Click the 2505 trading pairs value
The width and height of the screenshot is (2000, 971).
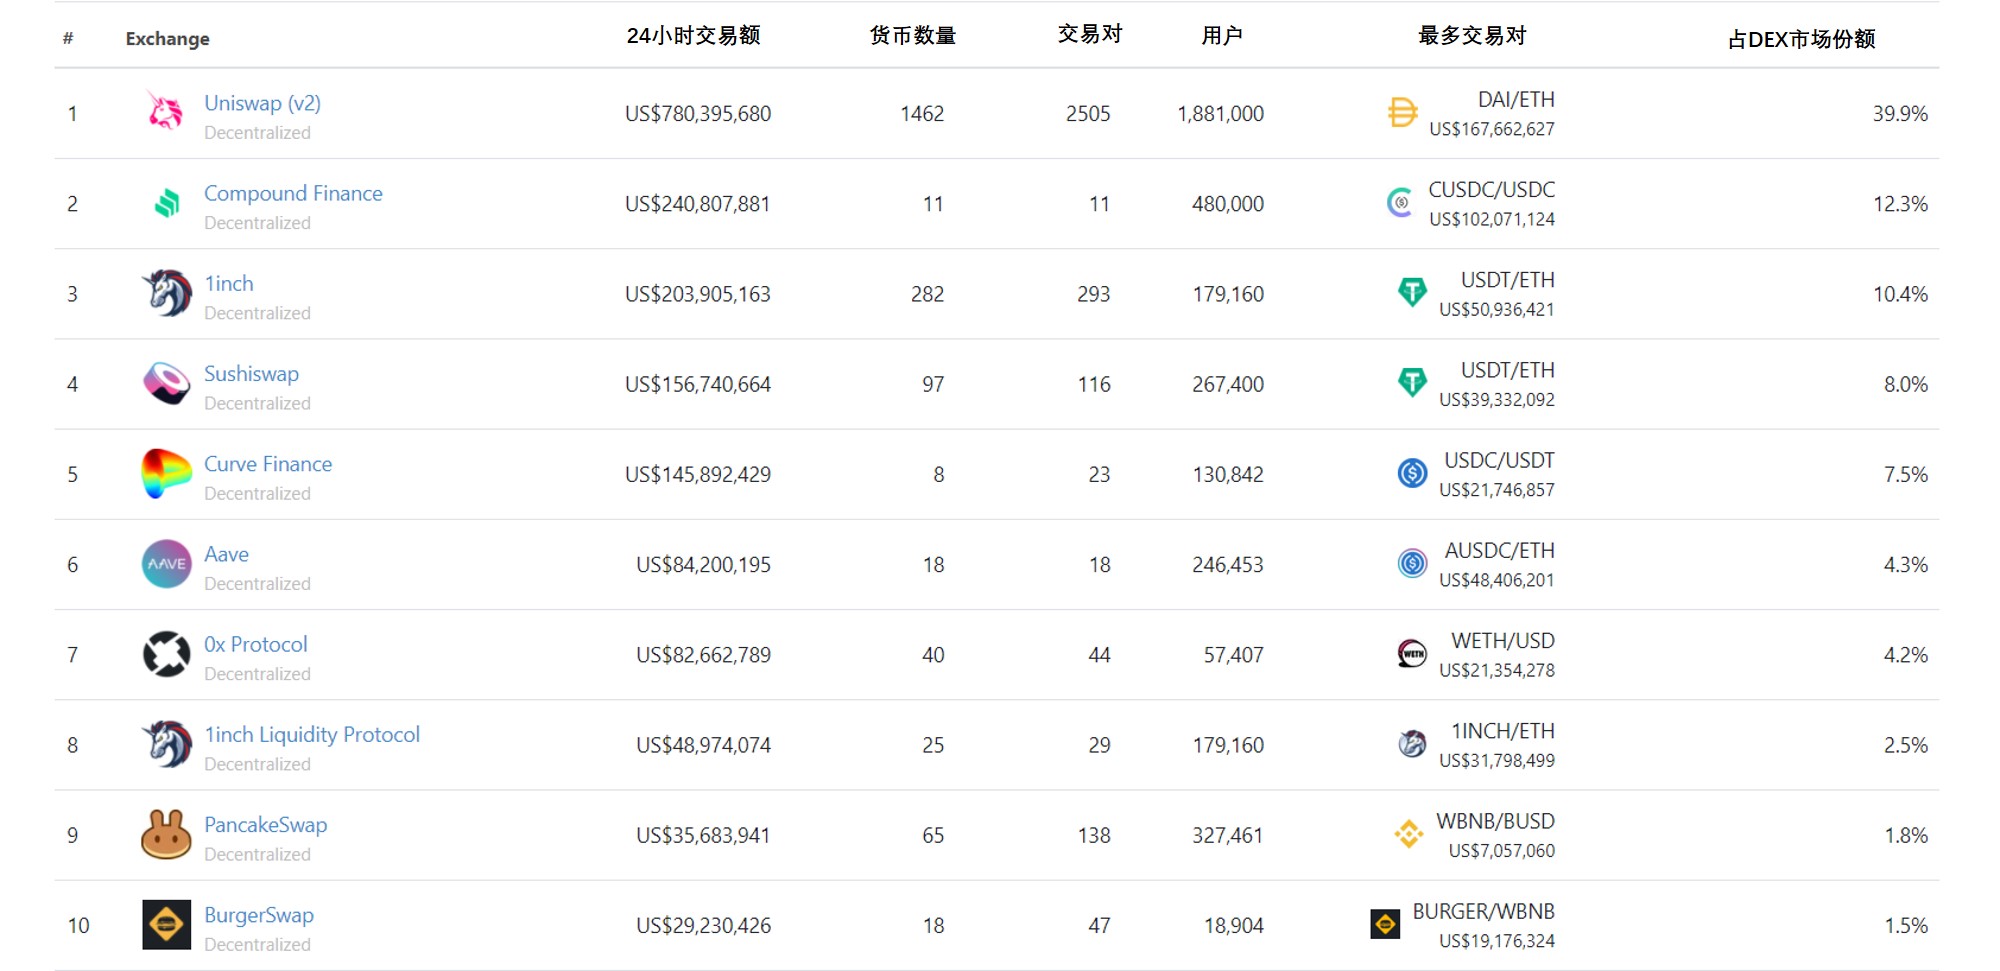1088,114
